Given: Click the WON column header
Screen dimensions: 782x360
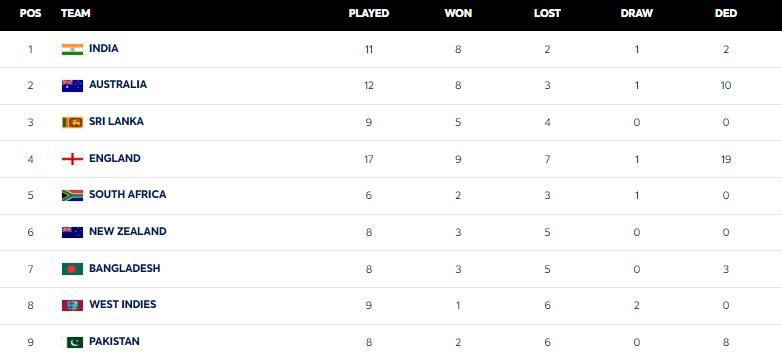Looking at the screenshot, I should pyautogui.click(x=458, y=13).
